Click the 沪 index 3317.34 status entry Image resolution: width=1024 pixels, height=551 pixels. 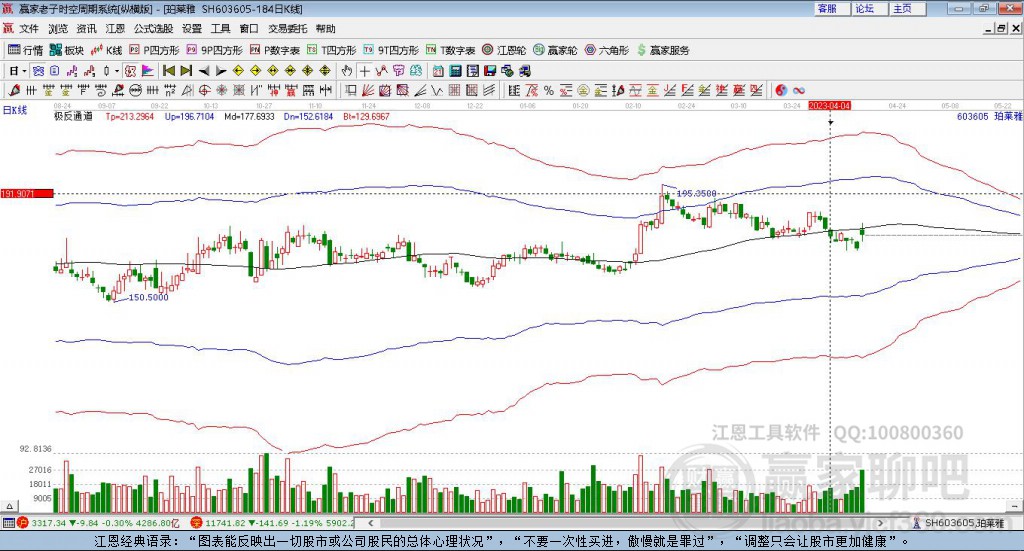click(98, 523)
